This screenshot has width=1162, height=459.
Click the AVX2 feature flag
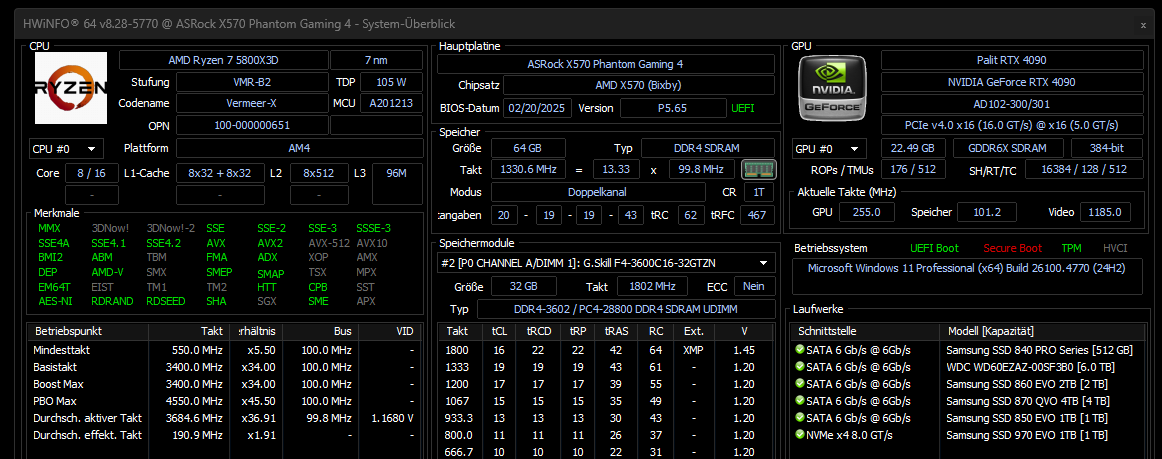coord(270,243)
